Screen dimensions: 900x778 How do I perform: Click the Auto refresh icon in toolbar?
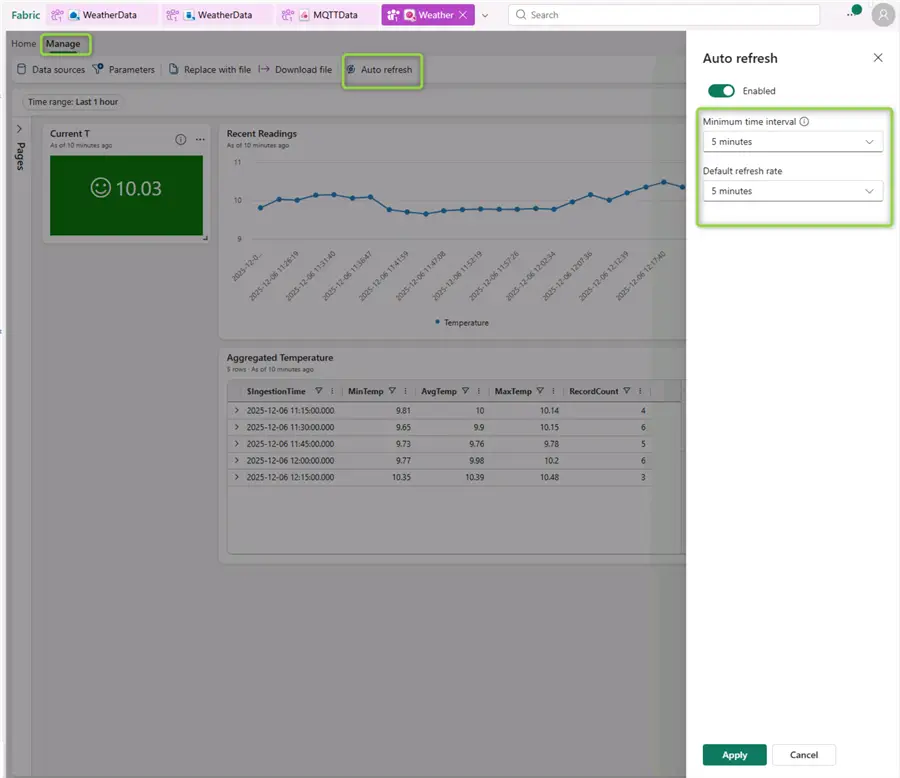[351, 69]
